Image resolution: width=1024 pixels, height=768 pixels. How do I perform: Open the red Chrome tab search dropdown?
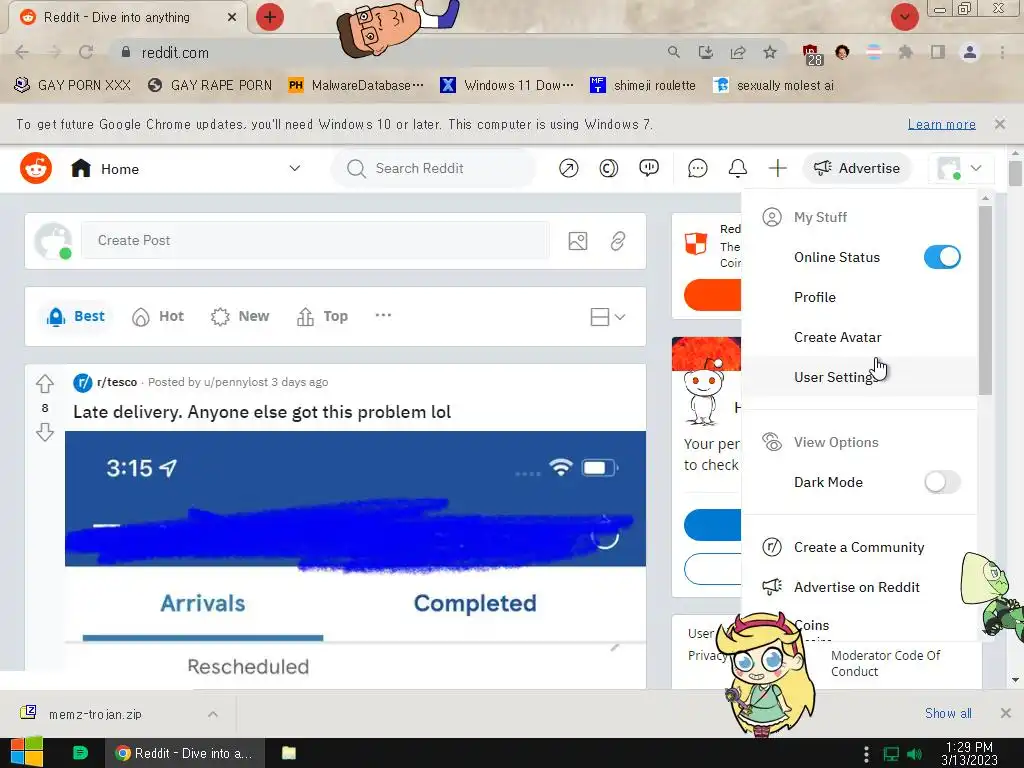click(x=904, y=17)
